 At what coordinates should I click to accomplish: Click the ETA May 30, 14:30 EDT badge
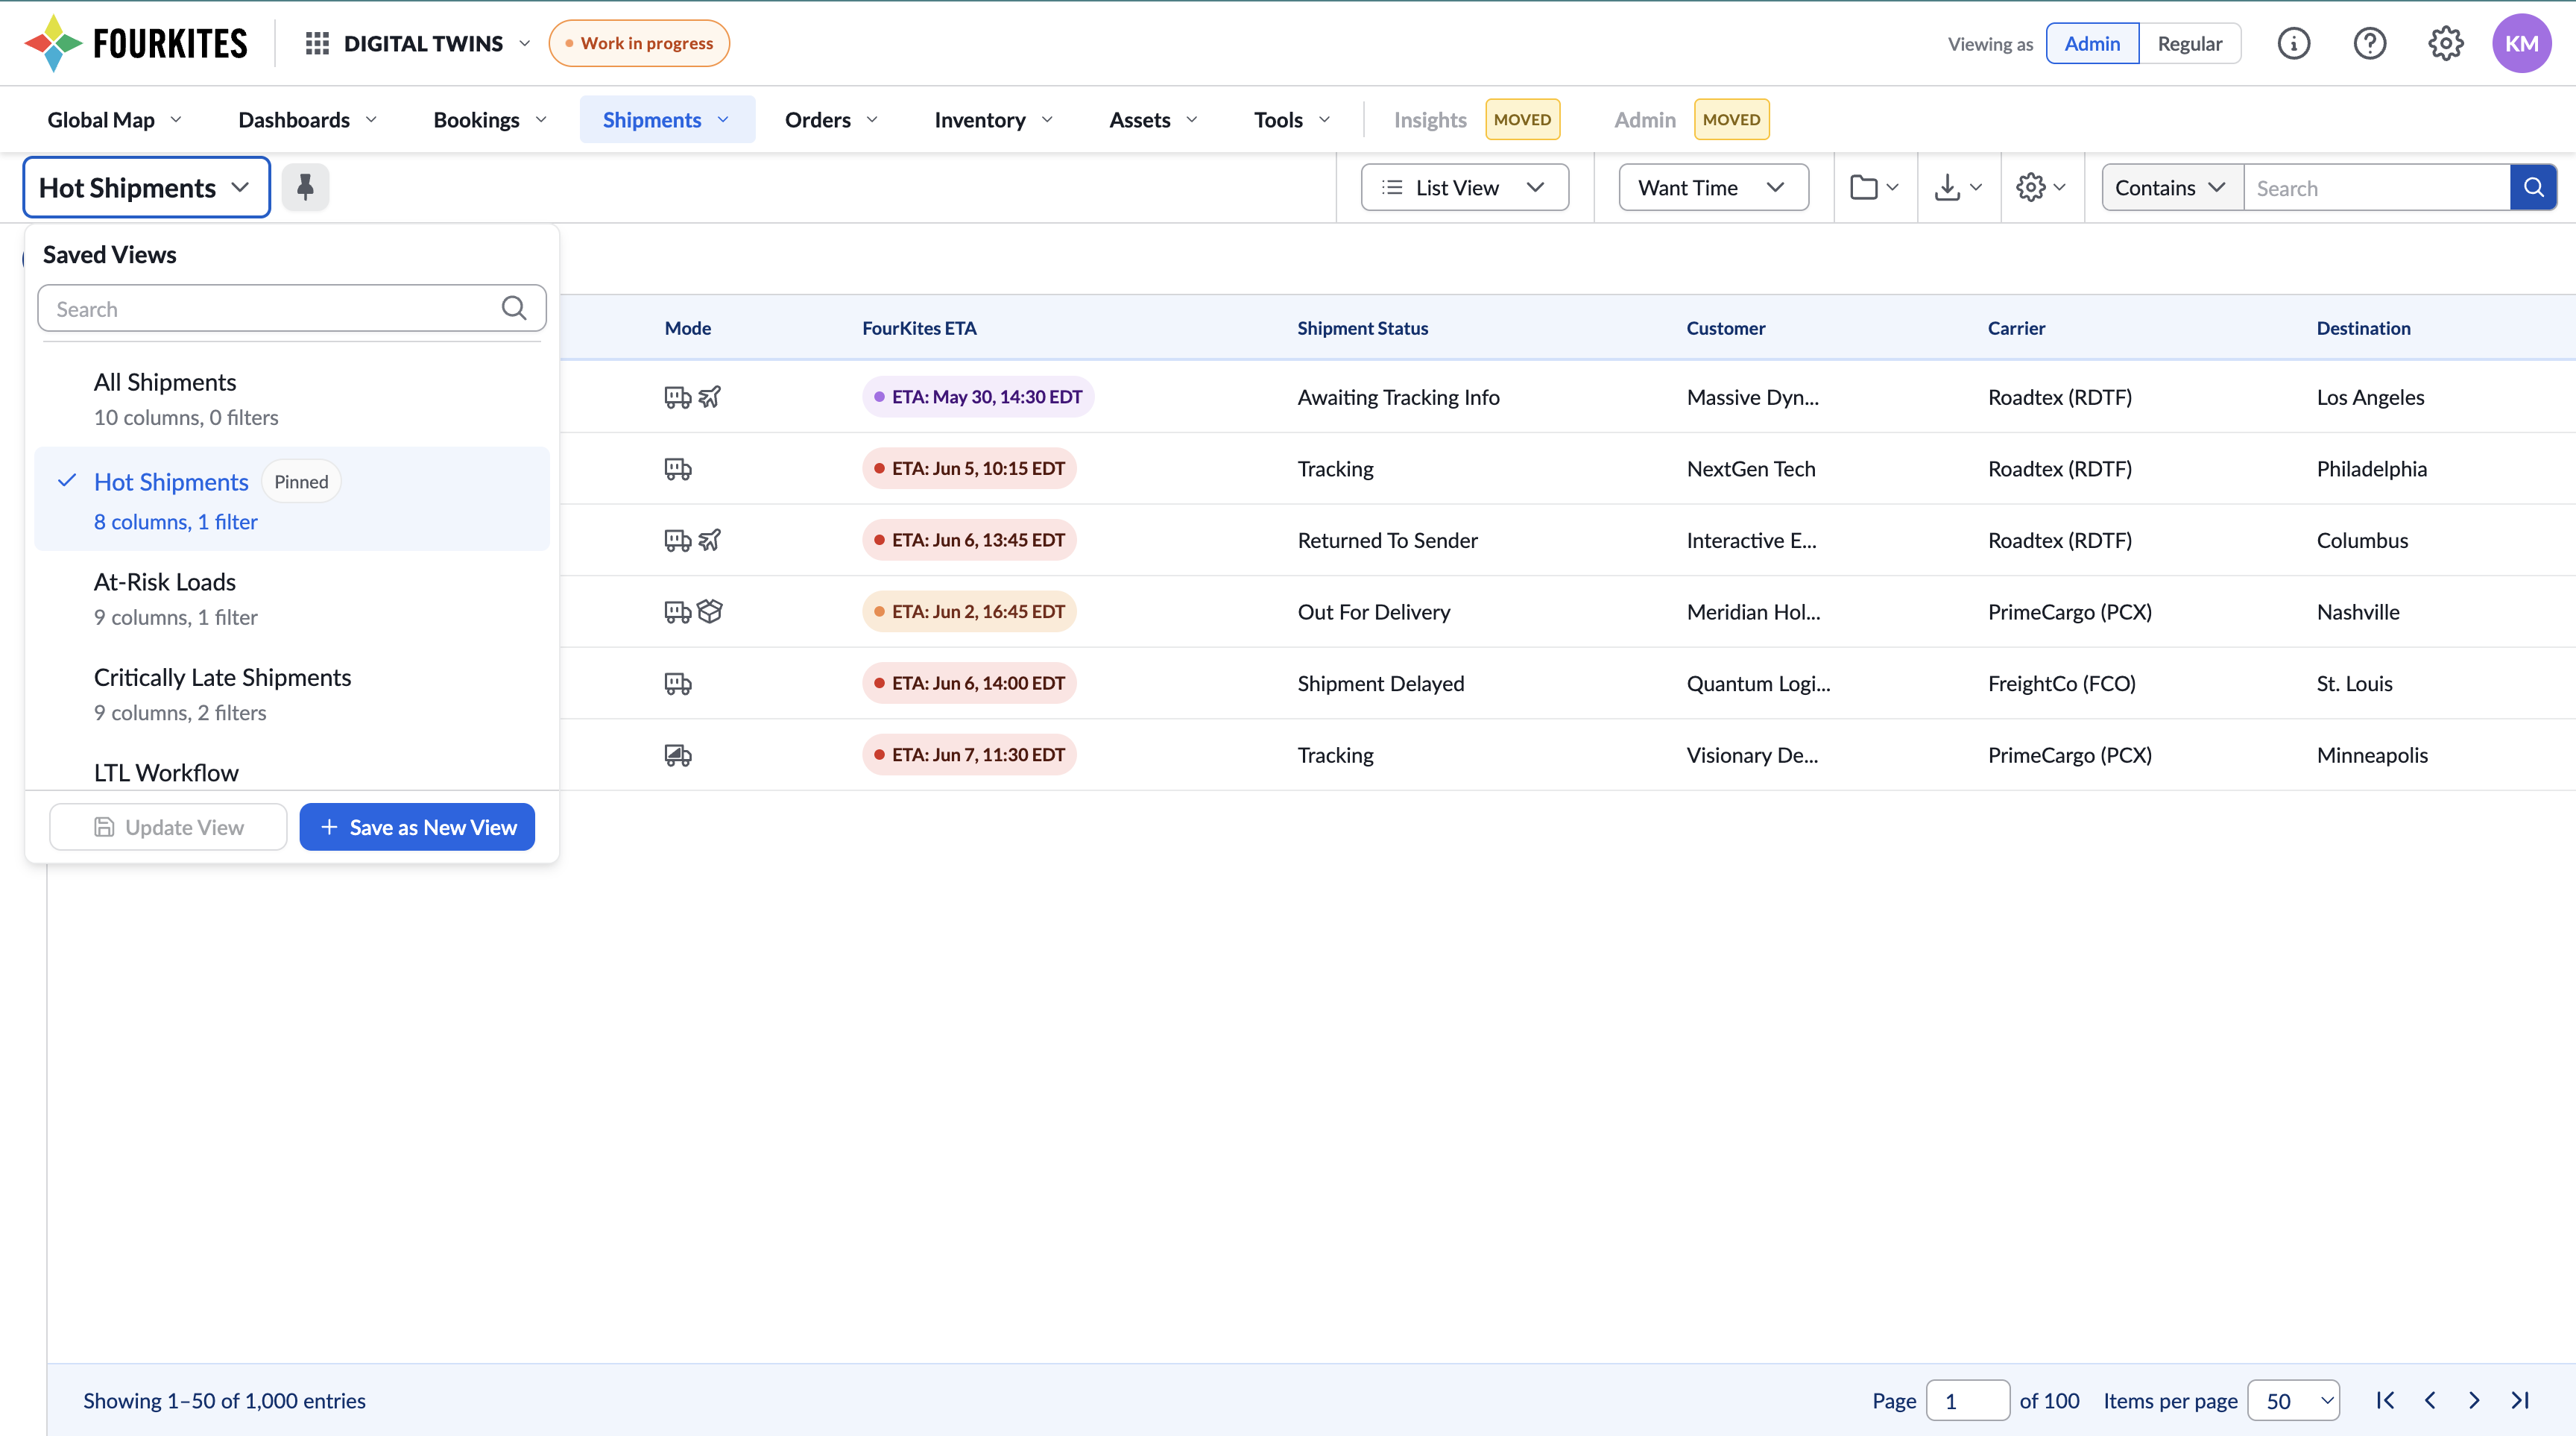pos(978,397)
